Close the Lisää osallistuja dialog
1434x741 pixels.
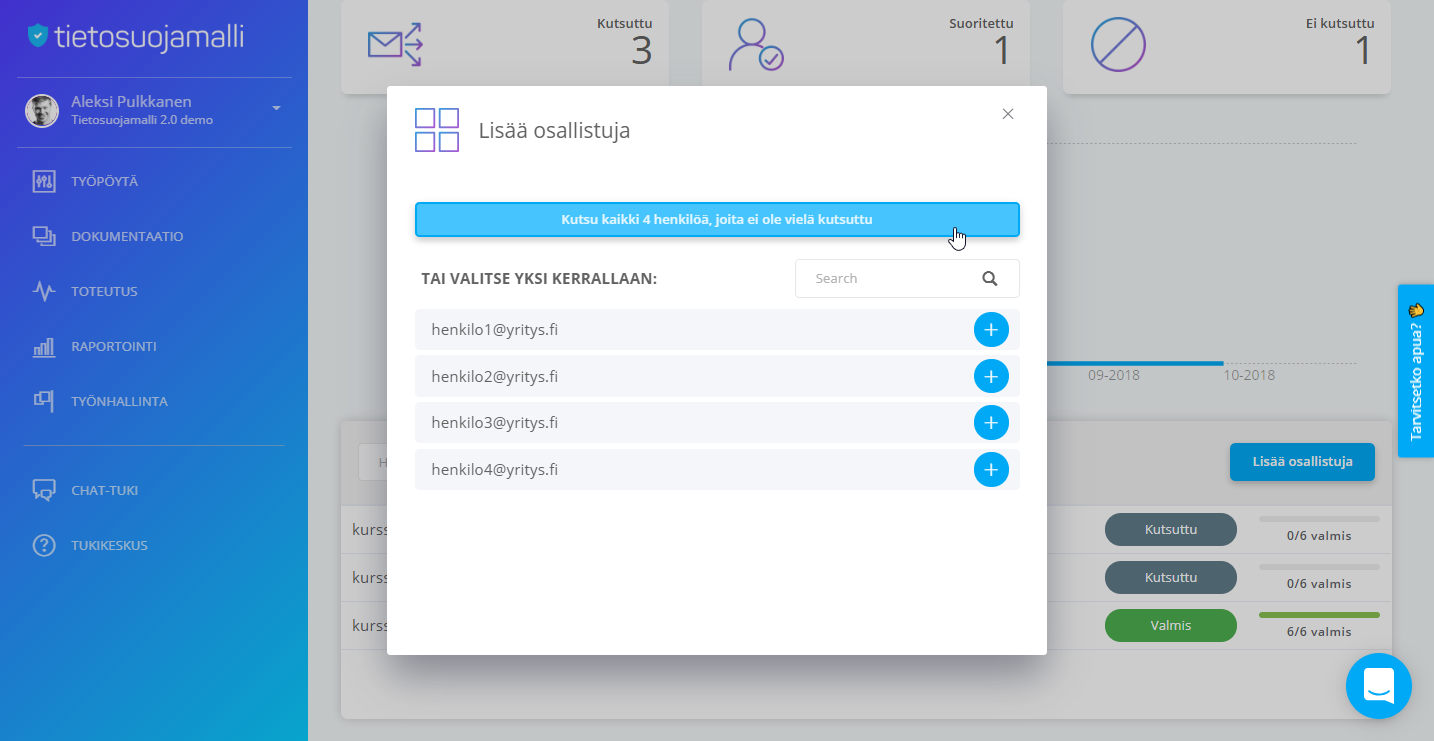pos(1008,114)
